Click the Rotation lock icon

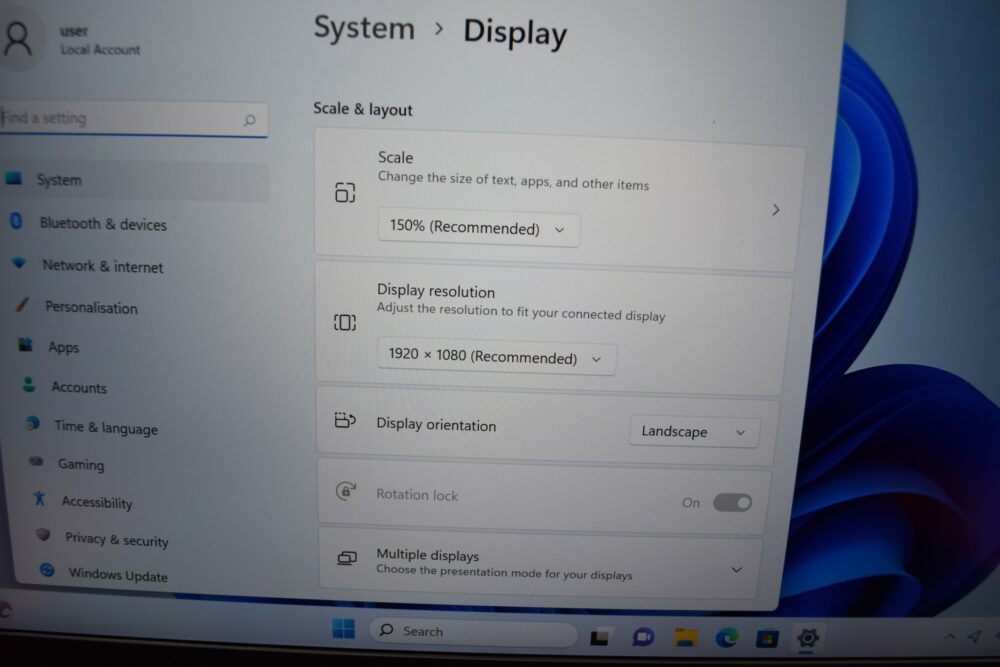pyautogui.click(x=346, y=490)
